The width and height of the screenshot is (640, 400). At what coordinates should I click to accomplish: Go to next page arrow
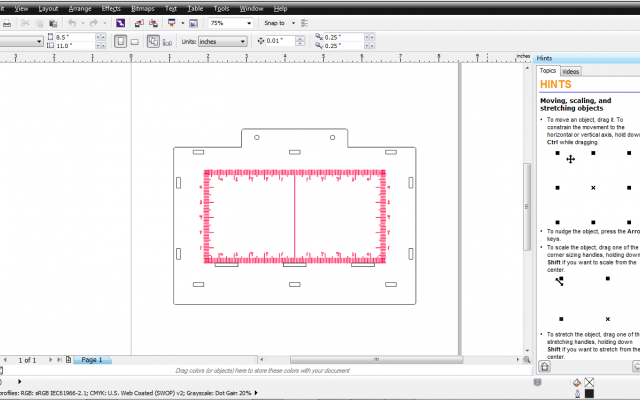tap(51, 360)
